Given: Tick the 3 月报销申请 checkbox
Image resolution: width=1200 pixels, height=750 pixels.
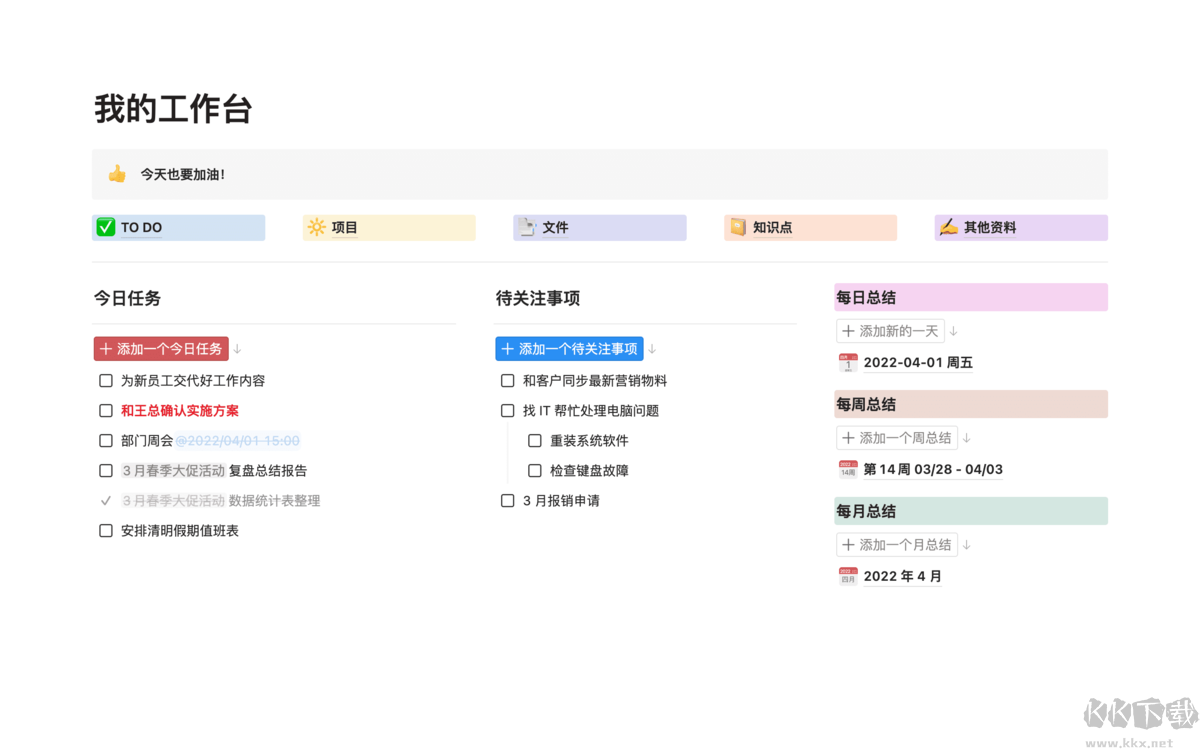Looking at the screenshot, I should 508,501.
